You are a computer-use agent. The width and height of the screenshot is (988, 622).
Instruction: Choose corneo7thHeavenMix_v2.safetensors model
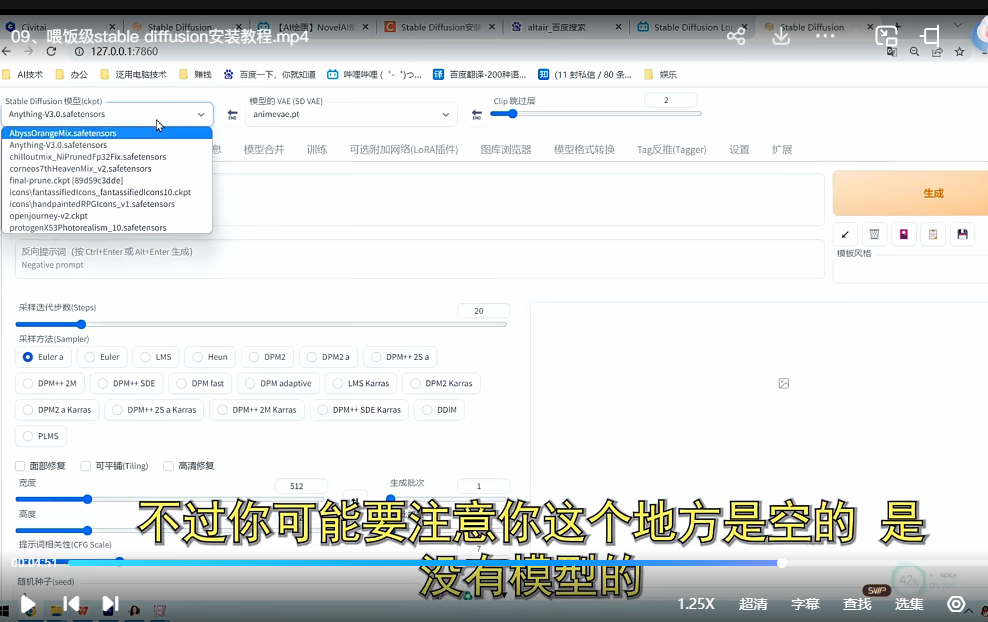[107, 169]
